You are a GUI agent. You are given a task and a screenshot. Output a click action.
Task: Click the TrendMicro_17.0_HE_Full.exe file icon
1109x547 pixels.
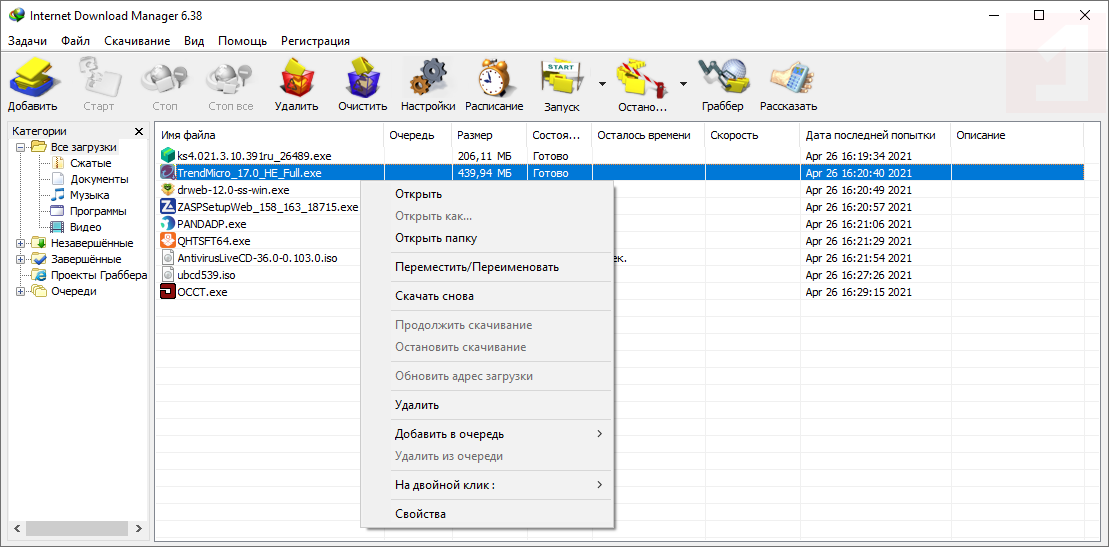(x=168, y=172)
